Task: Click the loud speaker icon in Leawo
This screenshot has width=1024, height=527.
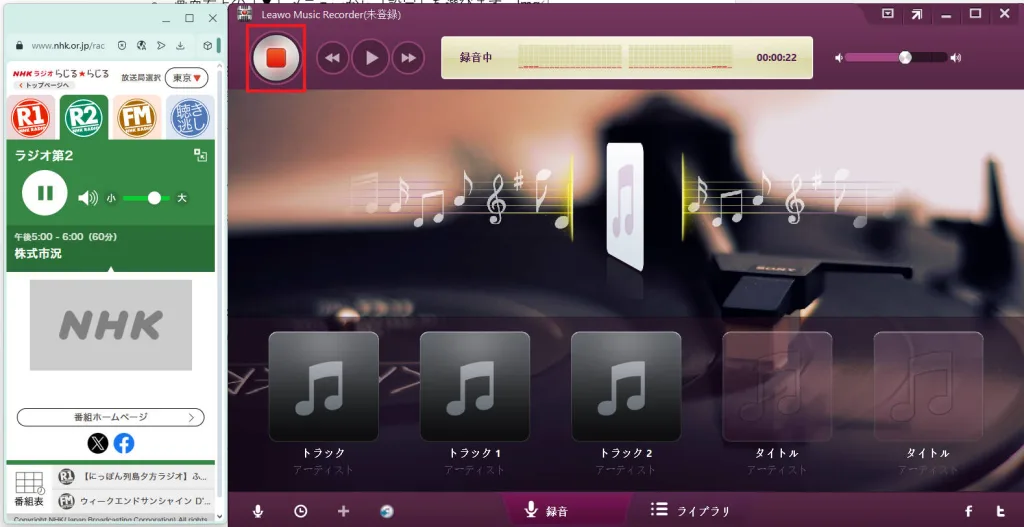Action: [956, 58]
